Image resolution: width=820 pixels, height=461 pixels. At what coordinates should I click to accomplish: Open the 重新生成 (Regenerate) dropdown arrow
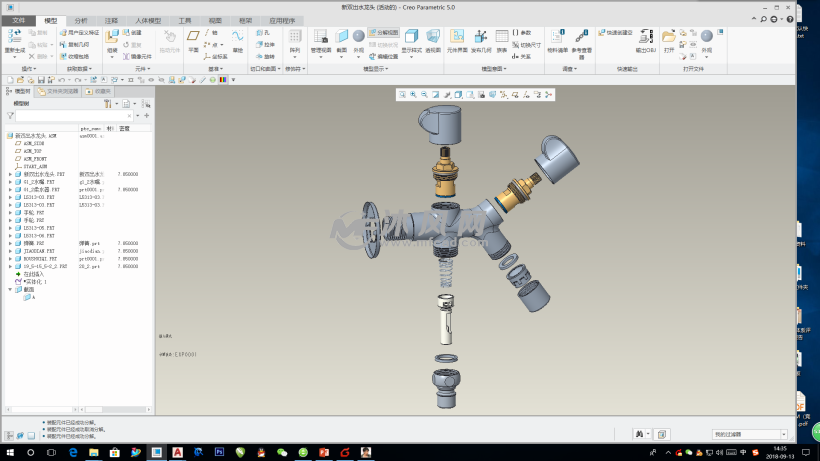pos(14,57)
